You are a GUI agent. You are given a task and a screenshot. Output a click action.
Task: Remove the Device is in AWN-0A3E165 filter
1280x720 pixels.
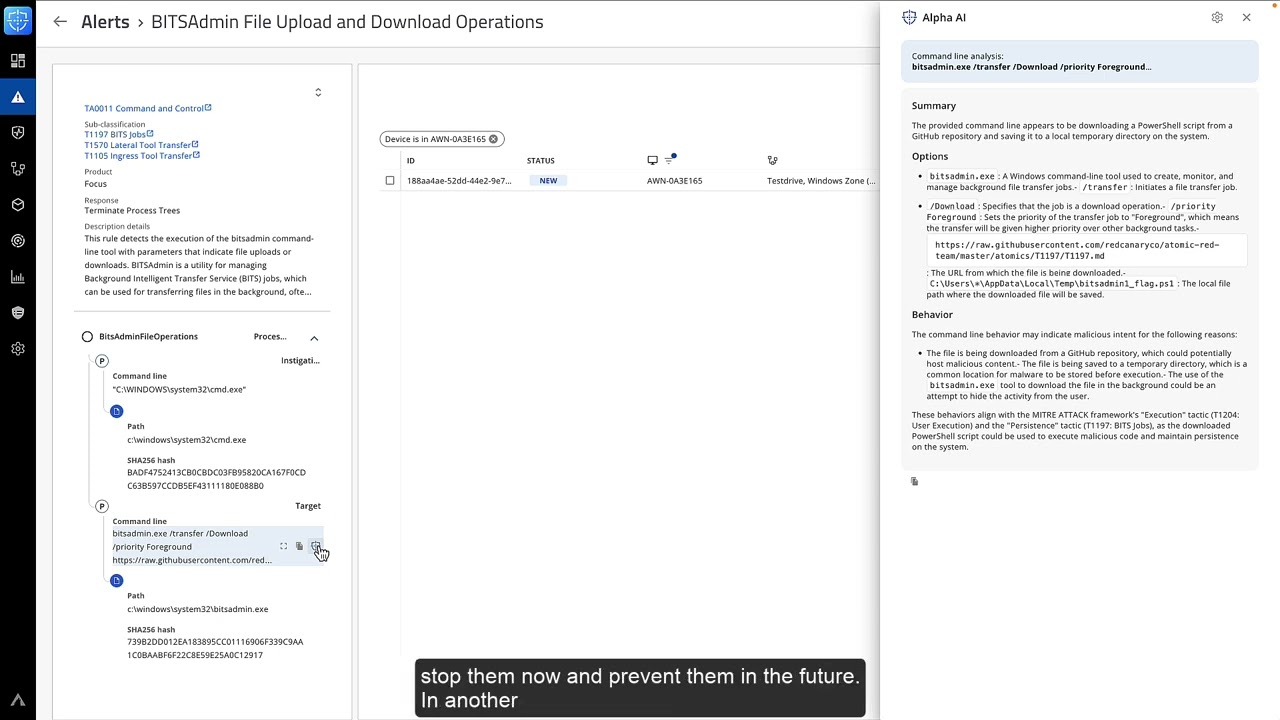point(493,139)
